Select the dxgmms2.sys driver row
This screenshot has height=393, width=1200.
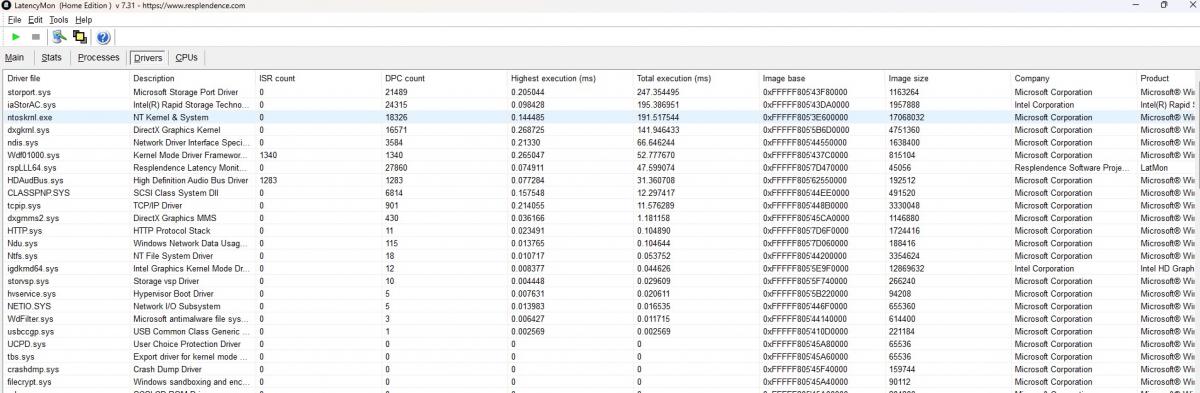(x=600, y=218)
